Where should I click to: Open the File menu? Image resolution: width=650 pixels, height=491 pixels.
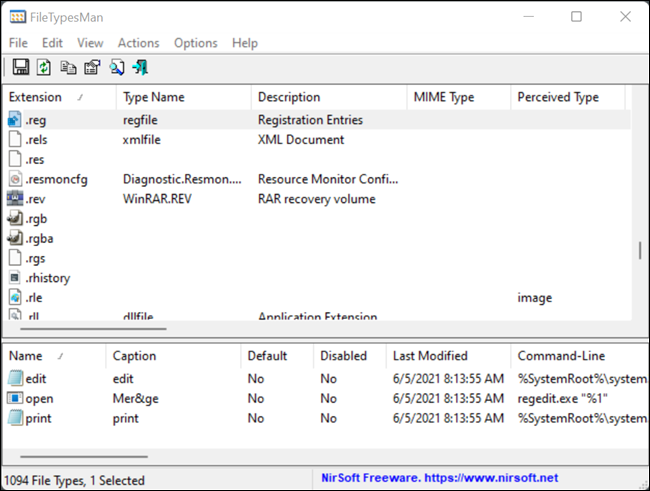(x=18, y=43)
